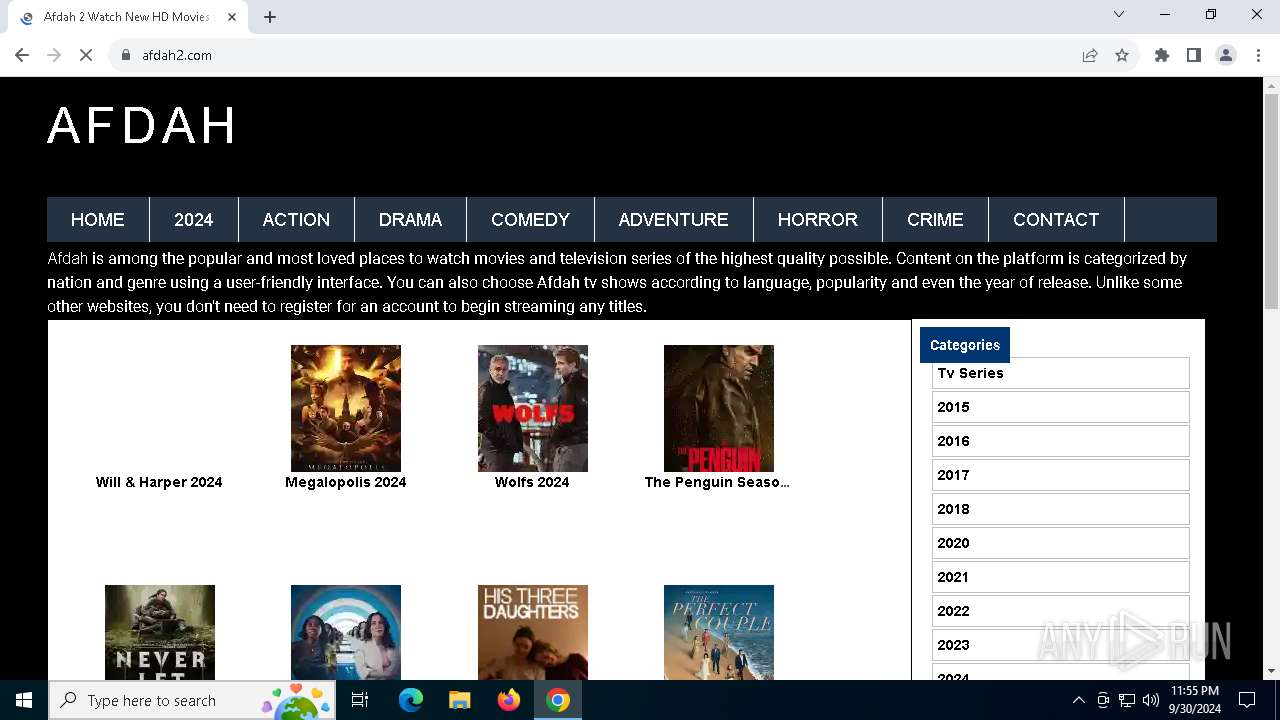Click the Categories header tab

tap(965, 345)
